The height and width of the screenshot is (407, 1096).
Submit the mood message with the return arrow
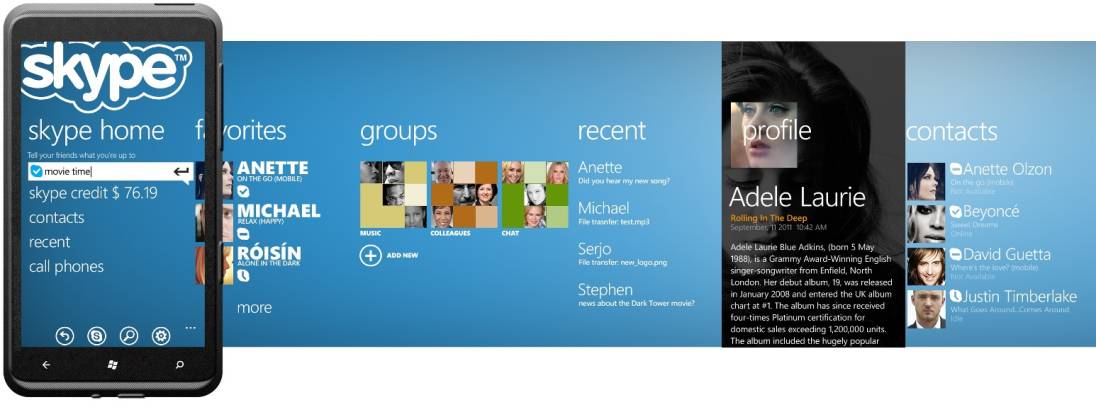point(182,171)
